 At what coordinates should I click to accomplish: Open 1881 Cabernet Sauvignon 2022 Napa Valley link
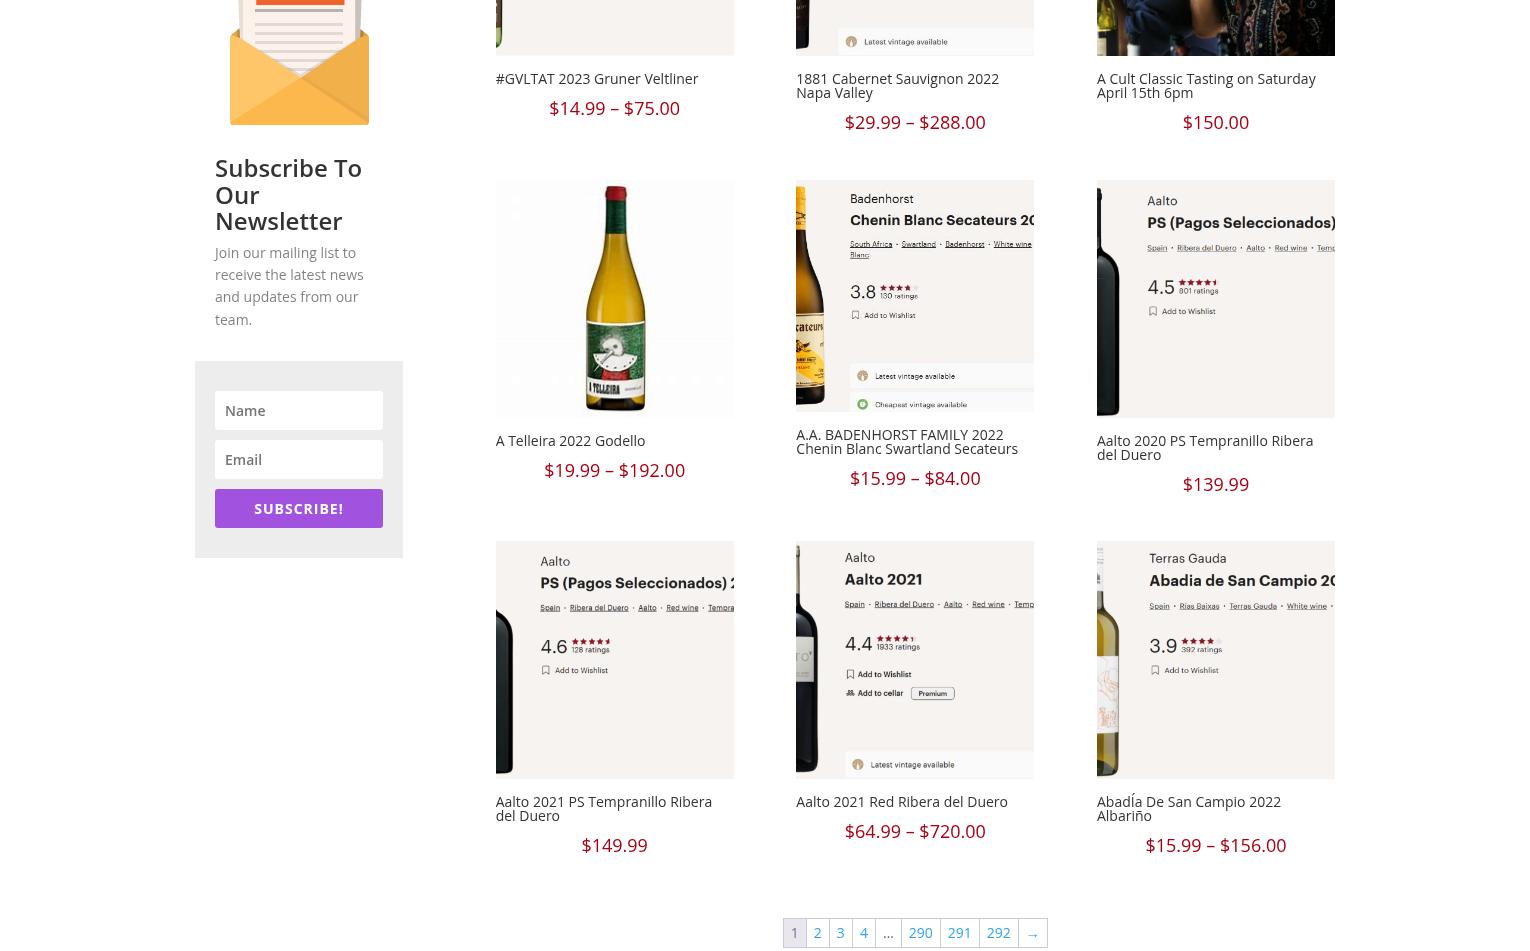[897, 86]
